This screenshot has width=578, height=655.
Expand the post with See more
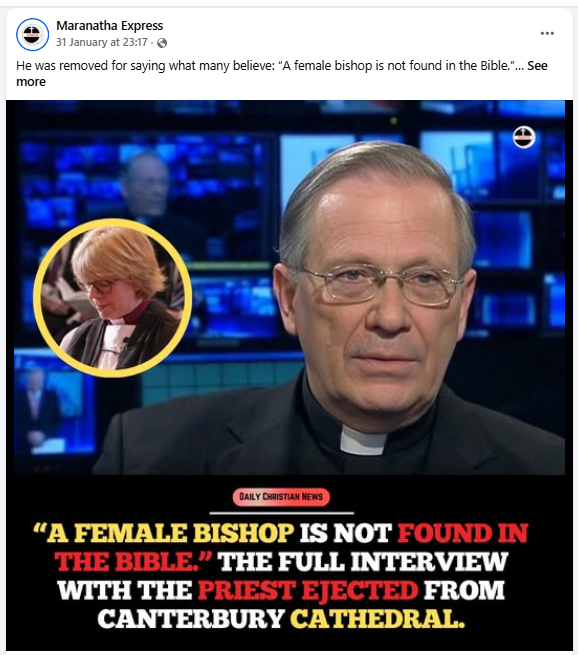pyautogui.click(x=282, y=74)
